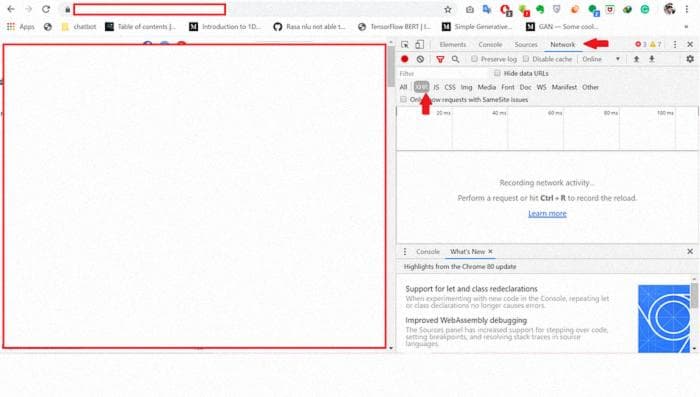Open the 'GAN — Some cool...' bookmark
The height and width of the screenshot is (397, 700).
coord(562,27)
